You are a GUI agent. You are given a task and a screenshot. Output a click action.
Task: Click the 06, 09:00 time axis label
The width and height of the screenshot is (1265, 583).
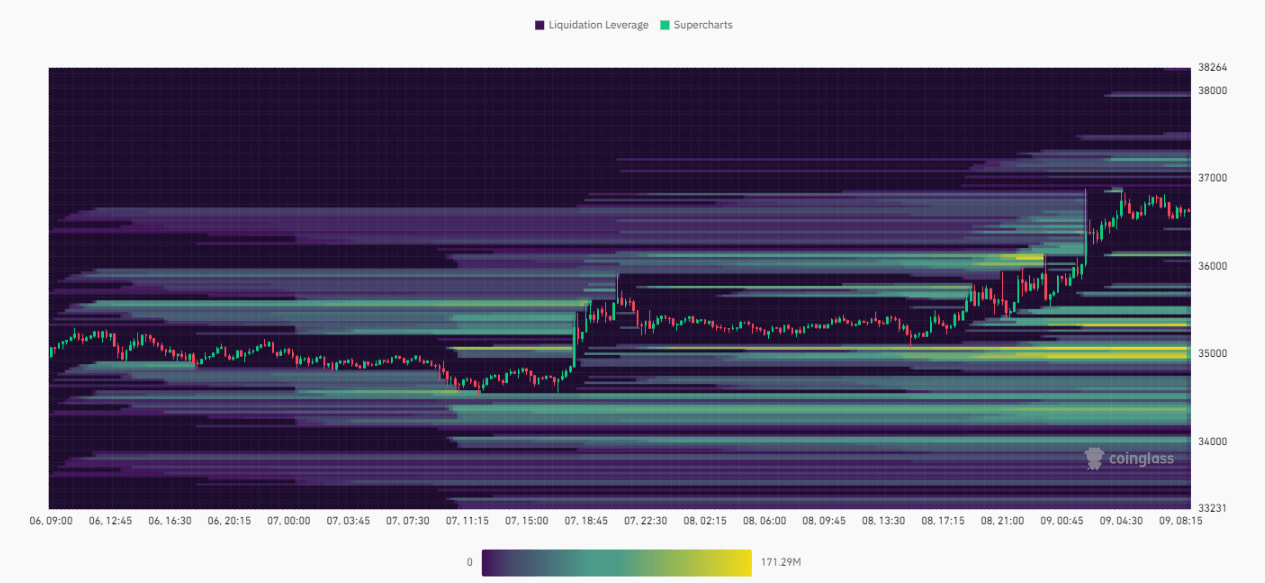pyautogui.click(x=51, y=521)
